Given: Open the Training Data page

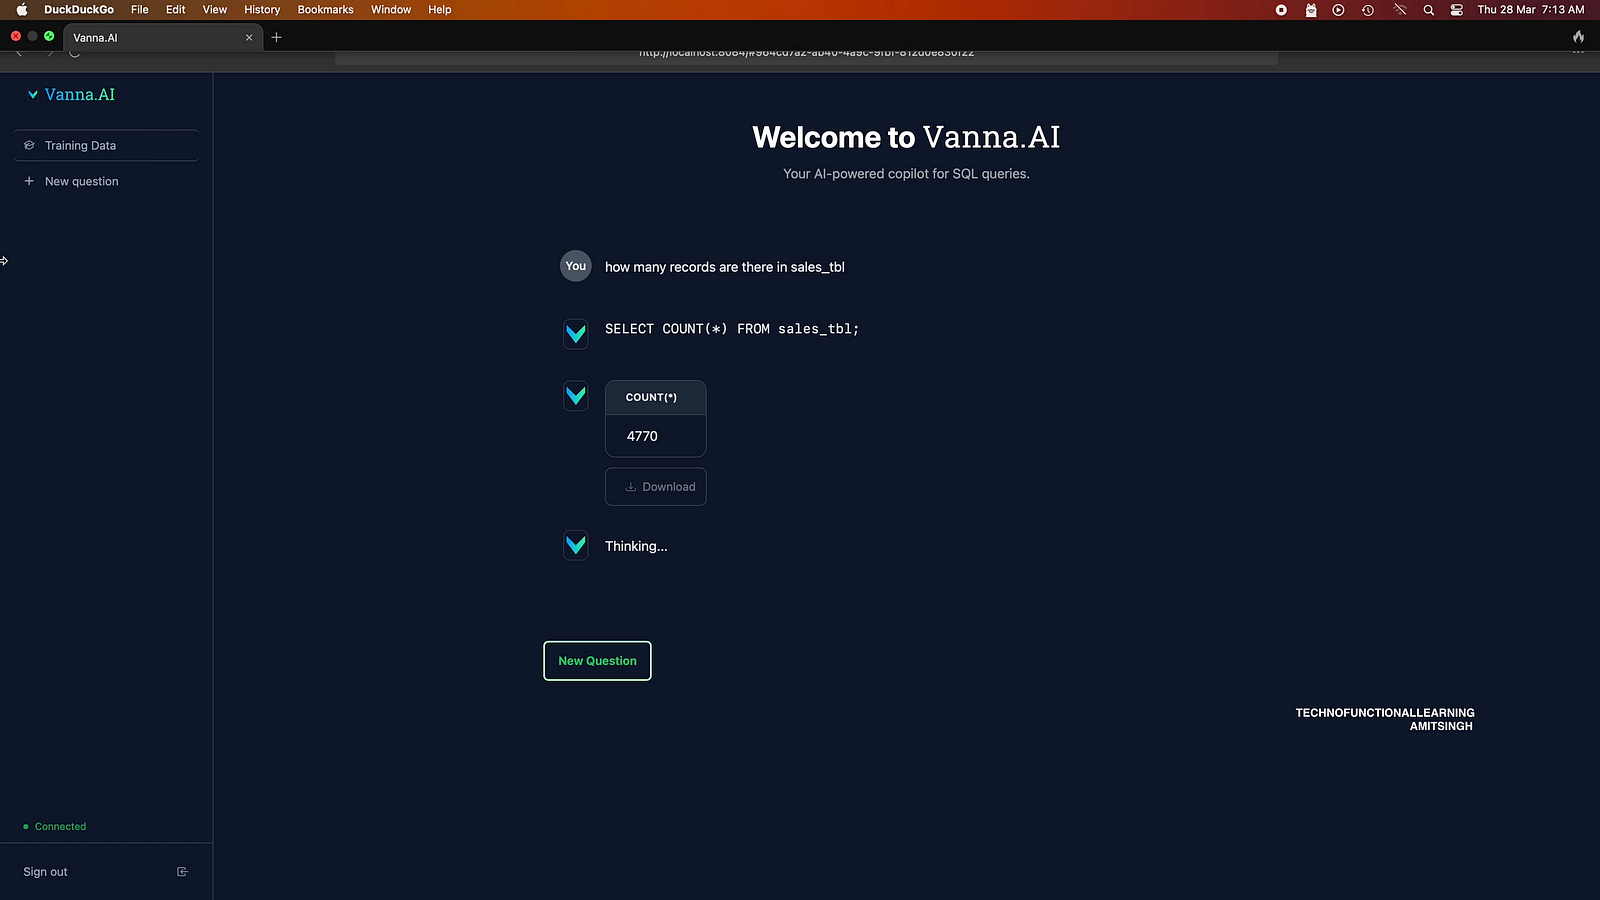Looking at the screenshot, I should (x=80, y=146).
